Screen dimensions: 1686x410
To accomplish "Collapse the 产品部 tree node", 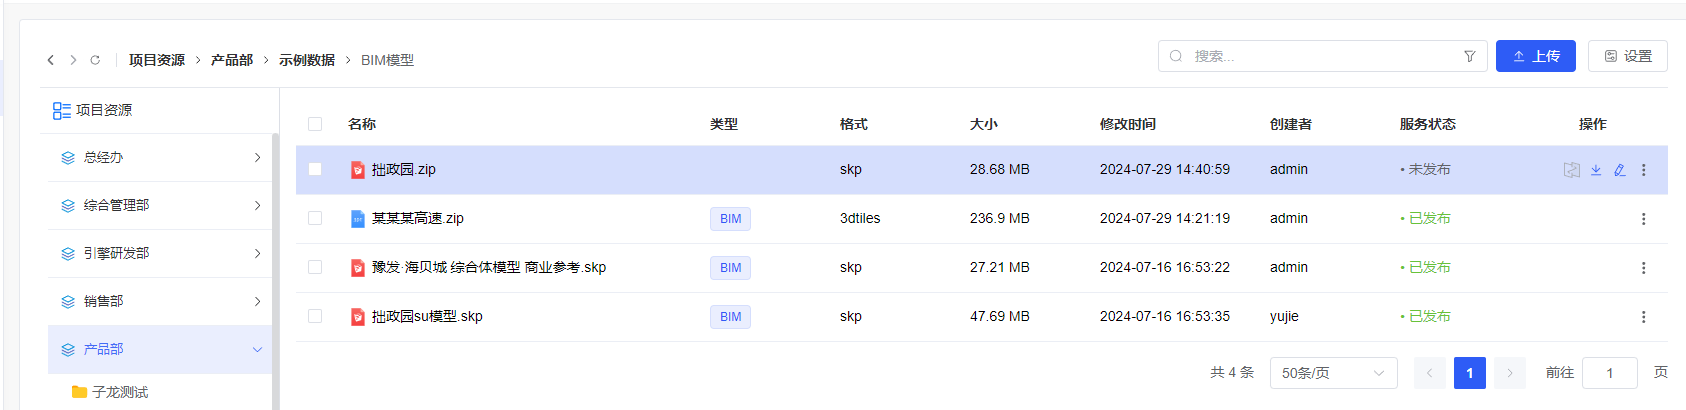I will (x=257, y=350).
